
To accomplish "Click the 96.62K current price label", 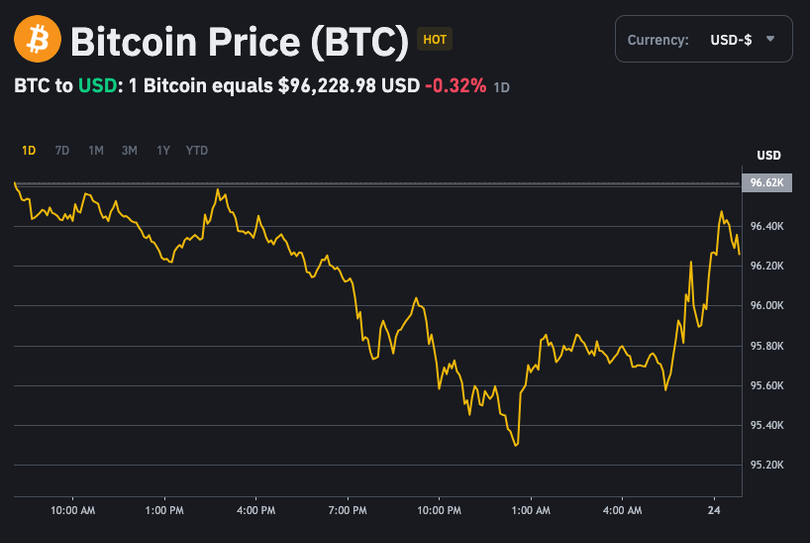I will coord(767,183).
